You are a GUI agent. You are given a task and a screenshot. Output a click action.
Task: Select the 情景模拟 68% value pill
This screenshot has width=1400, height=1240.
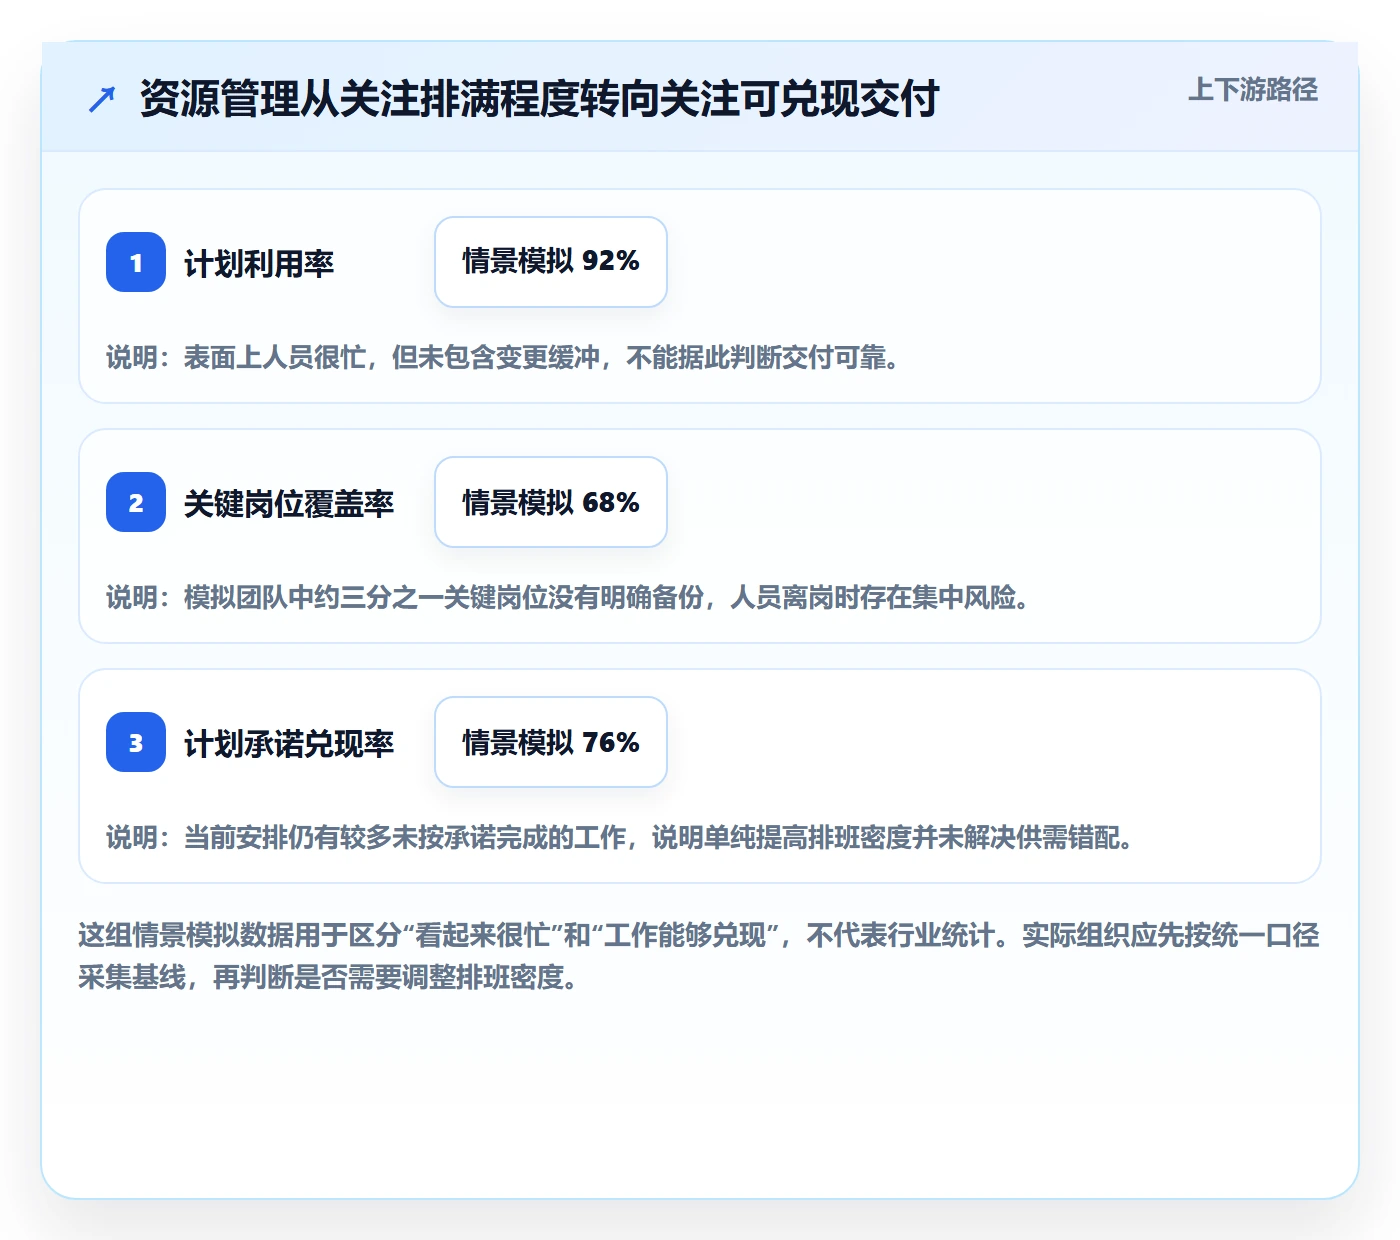pos(551,502)
